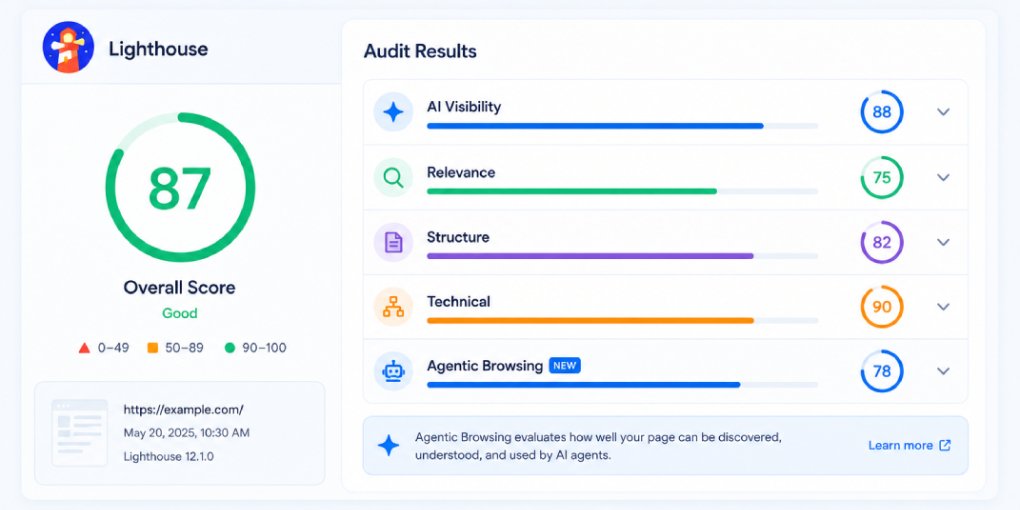Click the sparkle icon in info banner
Viewport: 1020px width, 510px height.
389,446
